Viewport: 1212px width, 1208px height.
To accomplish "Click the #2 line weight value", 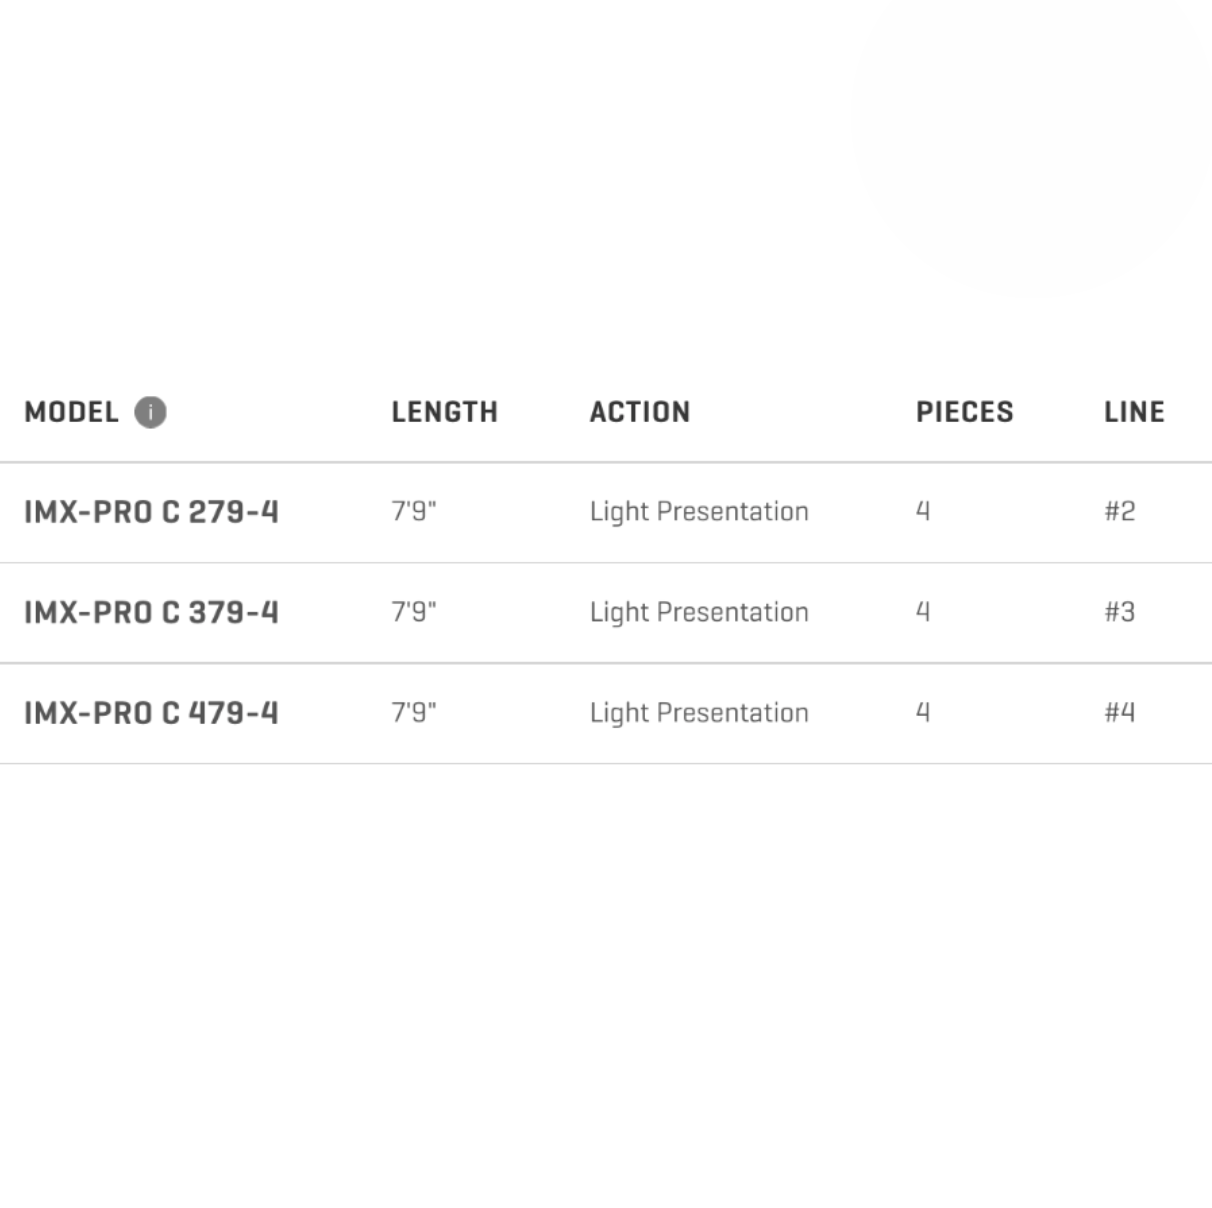I will pyautogui.click(x=1119, y=511).
